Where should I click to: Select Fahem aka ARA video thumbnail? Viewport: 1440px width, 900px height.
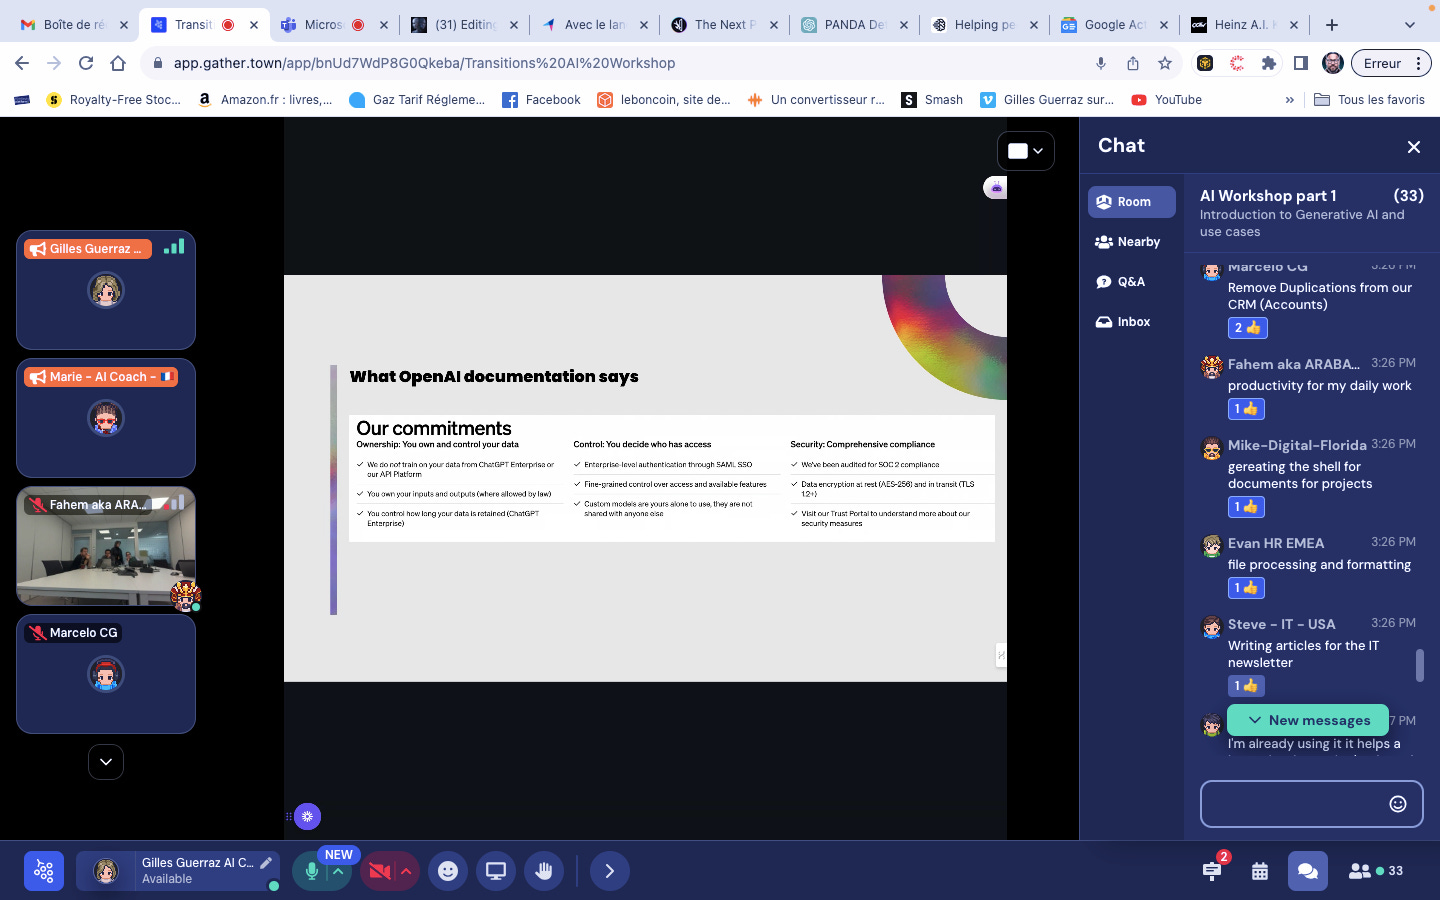[106, 546]
